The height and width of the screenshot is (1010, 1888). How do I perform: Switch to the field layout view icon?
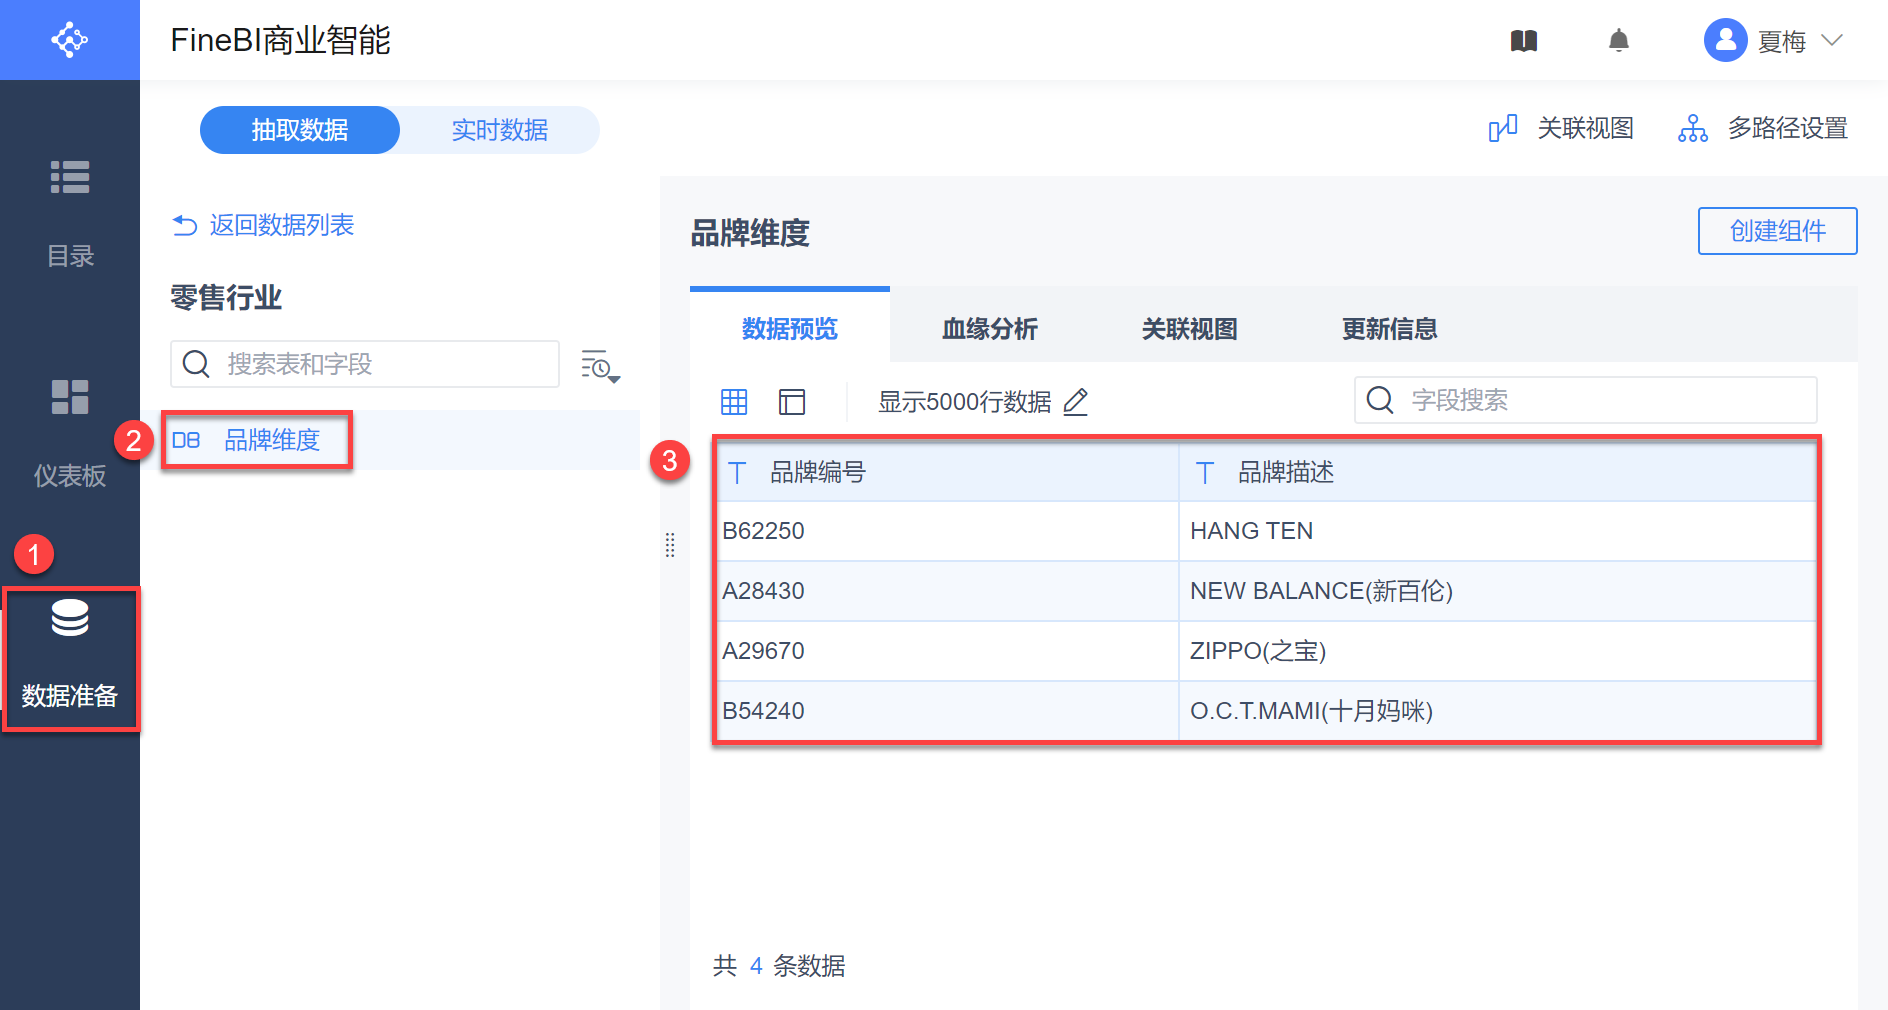792,402
